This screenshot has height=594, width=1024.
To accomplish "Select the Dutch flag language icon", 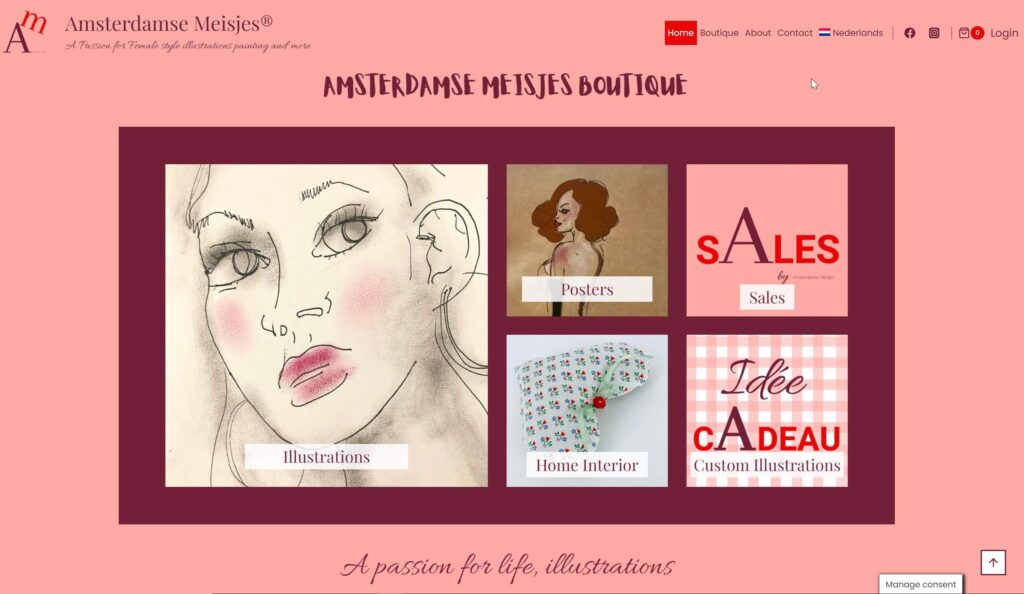I will (x=824, y=32).
